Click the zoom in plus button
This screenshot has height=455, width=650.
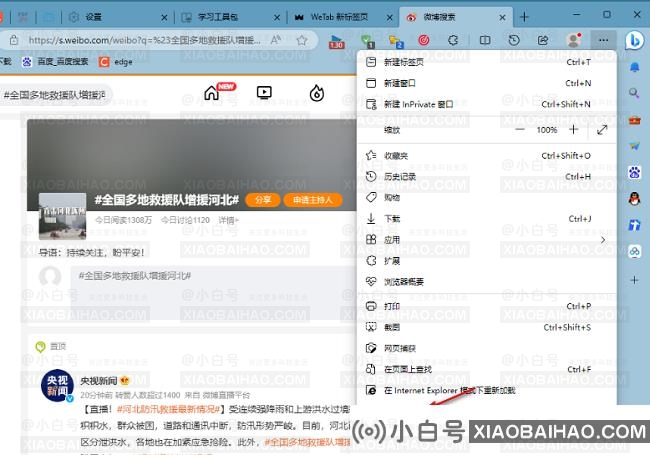[x=574, y=130]
